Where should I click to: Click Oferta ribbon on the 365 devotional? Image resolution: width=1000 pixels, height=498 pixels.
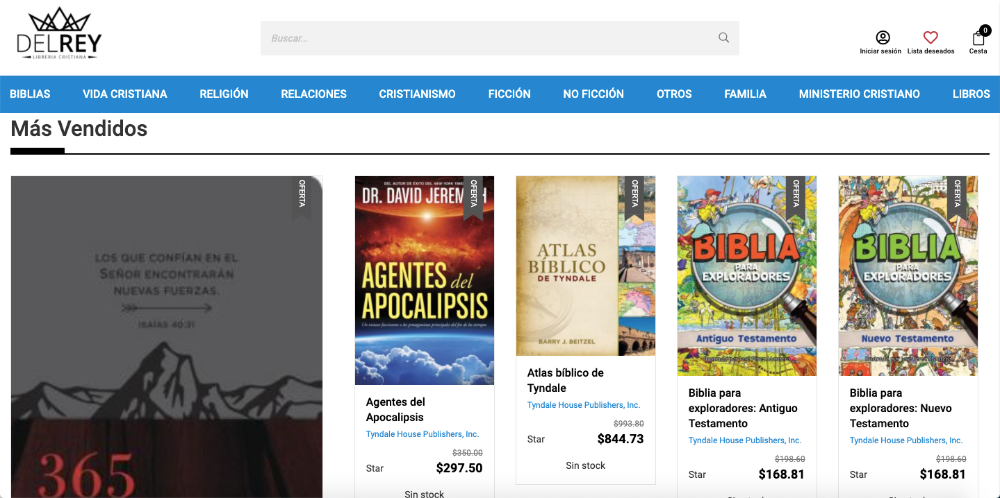pyautogui.click(x=301, y=196)
